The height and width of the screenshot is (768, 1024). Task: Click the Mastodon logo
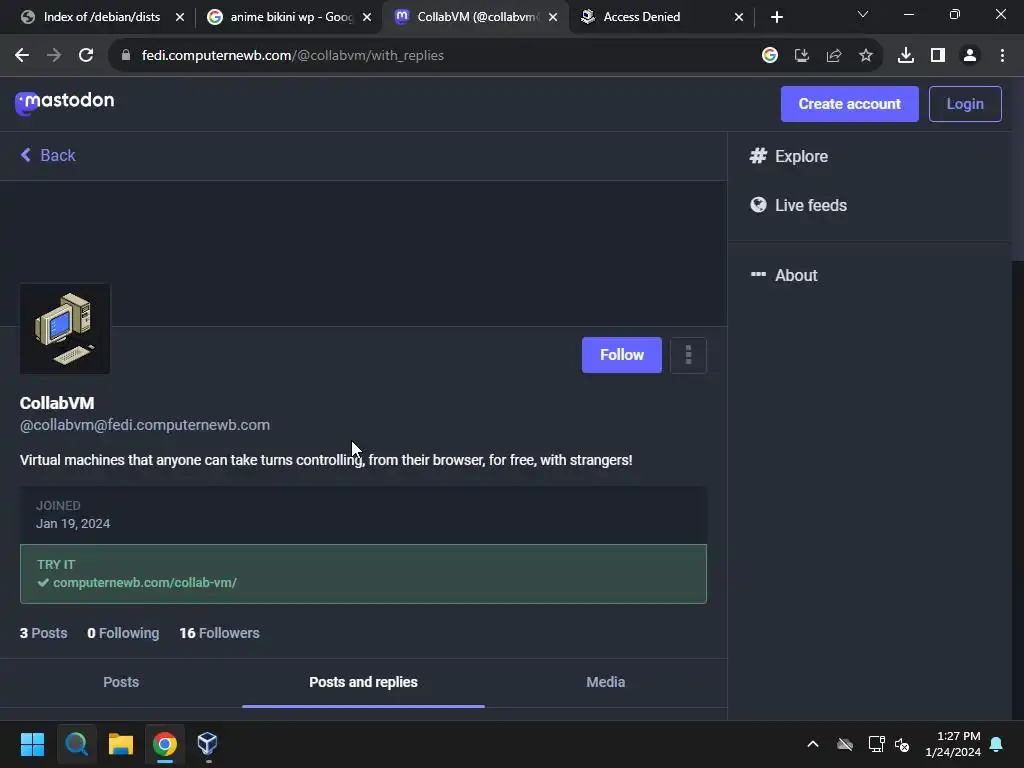pyautogui.click(x=65, y=102)
